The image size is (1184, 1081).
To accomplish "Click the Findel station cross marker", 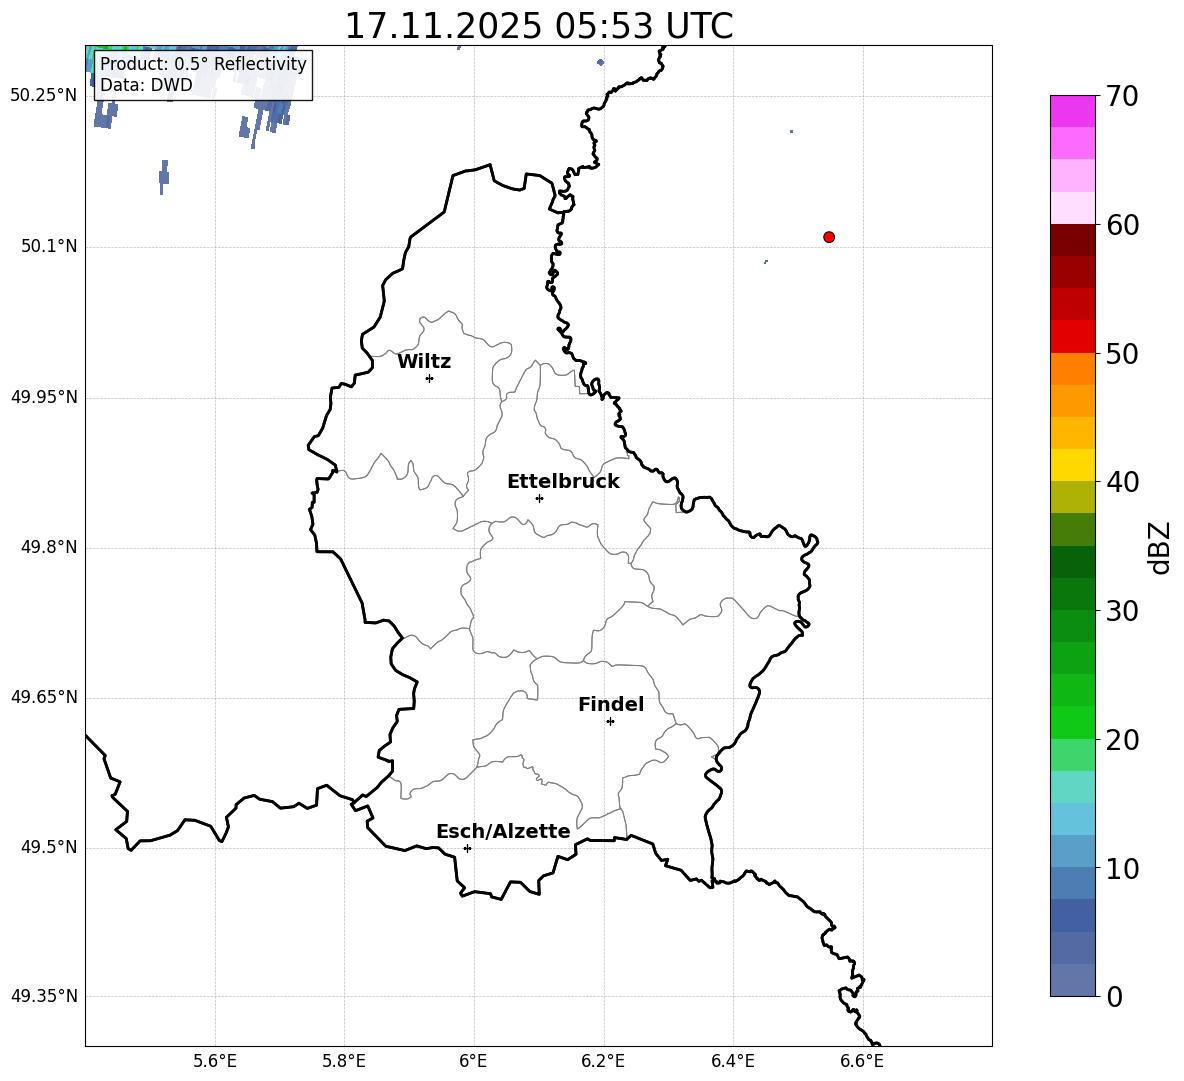I will pyautogui.click(x=610, y=722).
